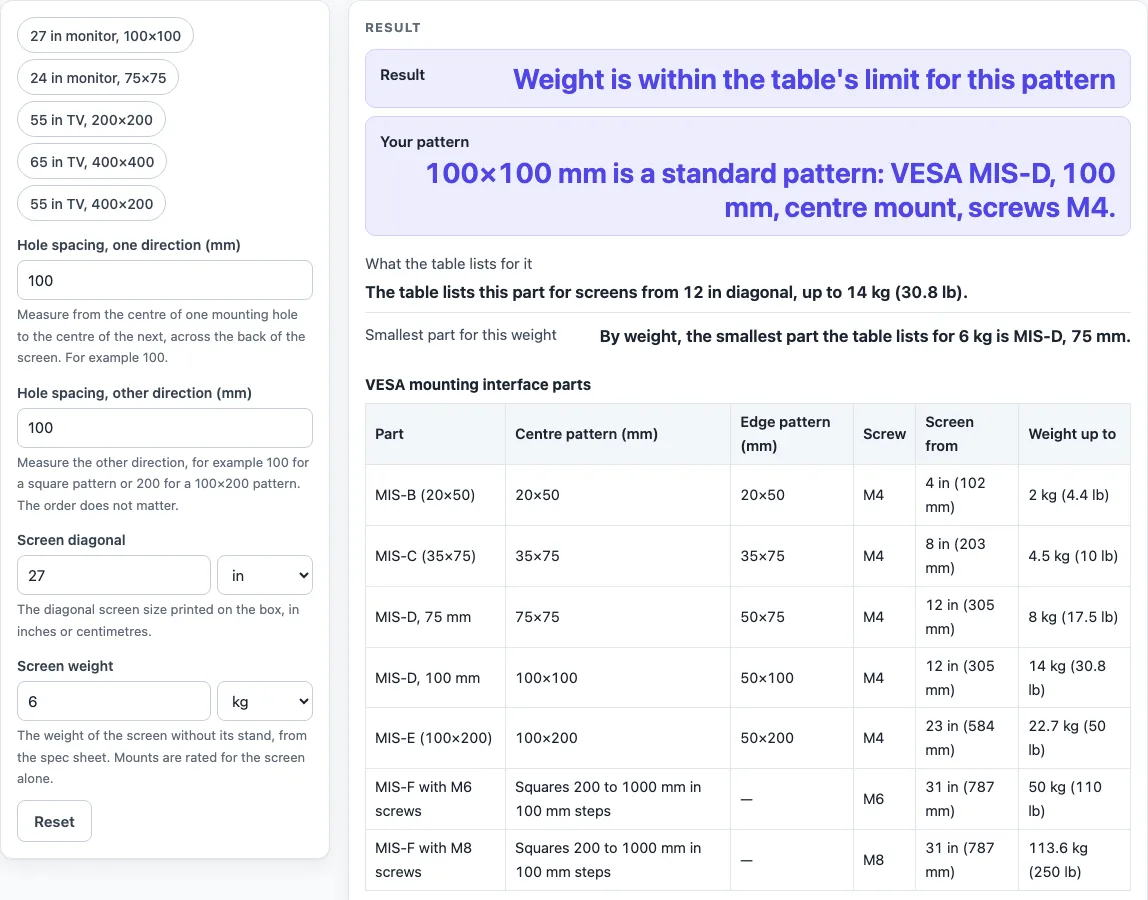The height and width of the screenshot is (900, 1148).
Task: Click the '113.6 kg (250 lb)' weight cell
Action: pyautogui.click(x=1074, y=860)
